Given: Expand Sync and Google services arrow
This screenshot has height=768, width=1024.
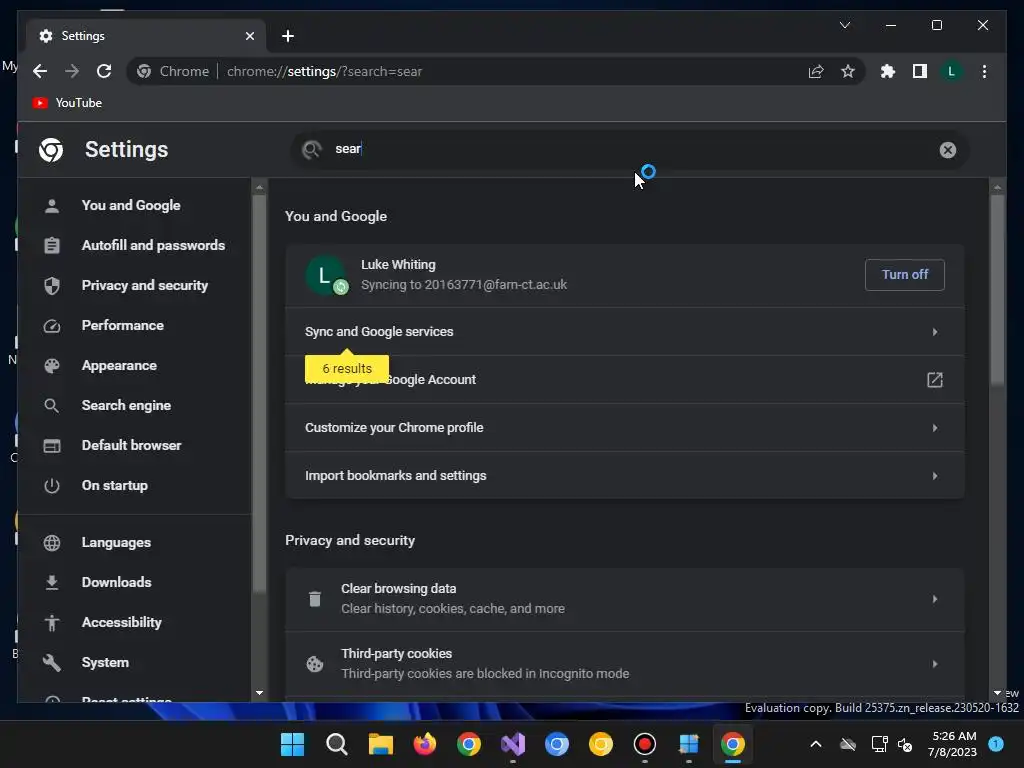Looking at the screenshot, I should pyautogui.click(x=935, y=332).
